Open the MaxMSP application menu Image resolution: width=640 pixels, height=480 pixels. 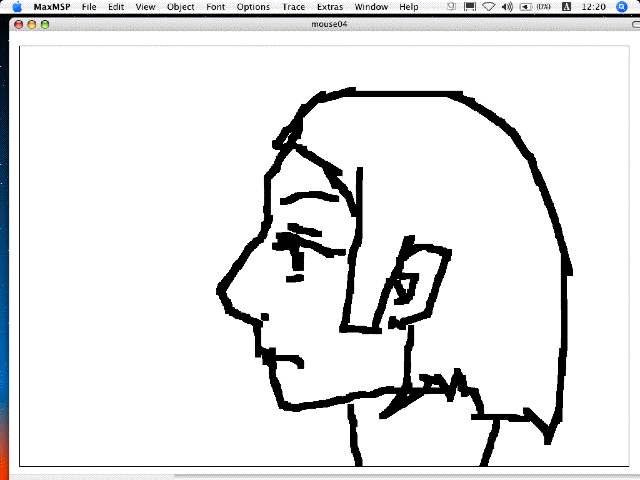tap(52, 7)
